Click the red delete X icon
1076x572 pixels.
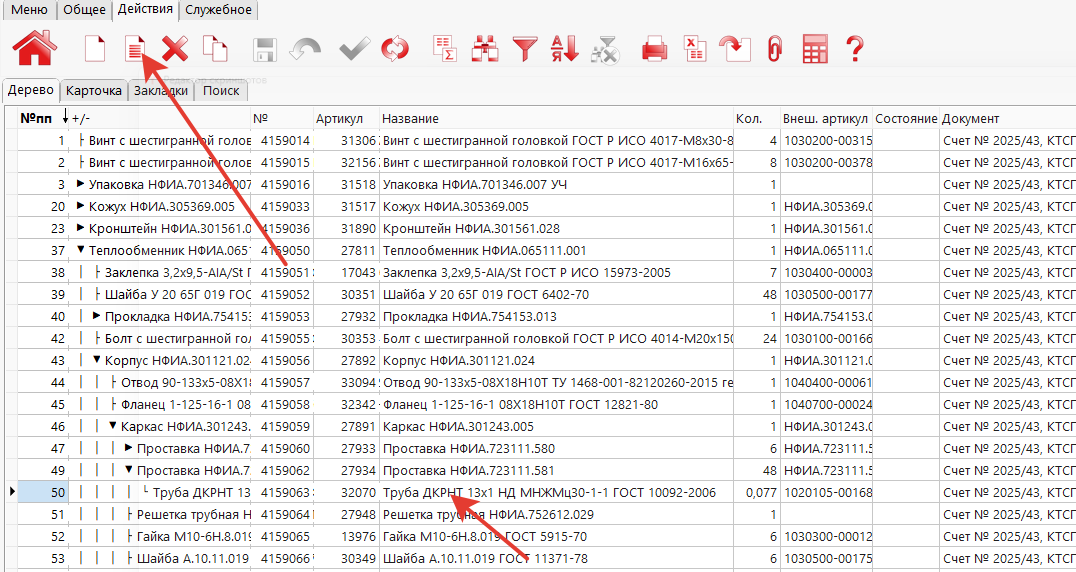pos(175,48)
